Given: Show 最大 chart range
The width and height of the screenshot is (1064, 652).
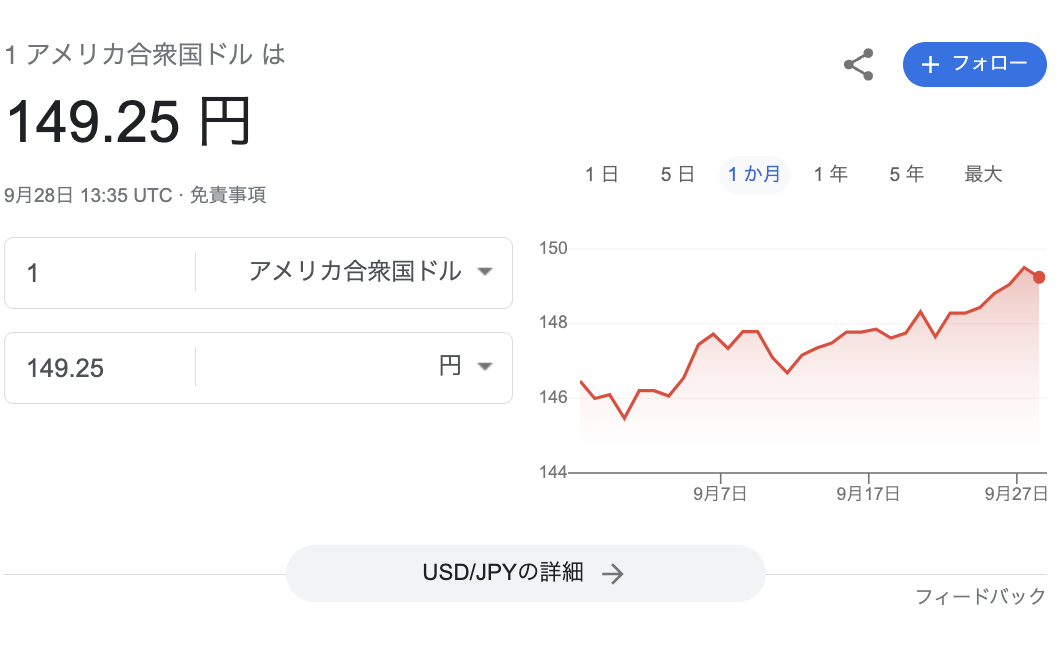Looking at the screenshot, I should (983, 174).
